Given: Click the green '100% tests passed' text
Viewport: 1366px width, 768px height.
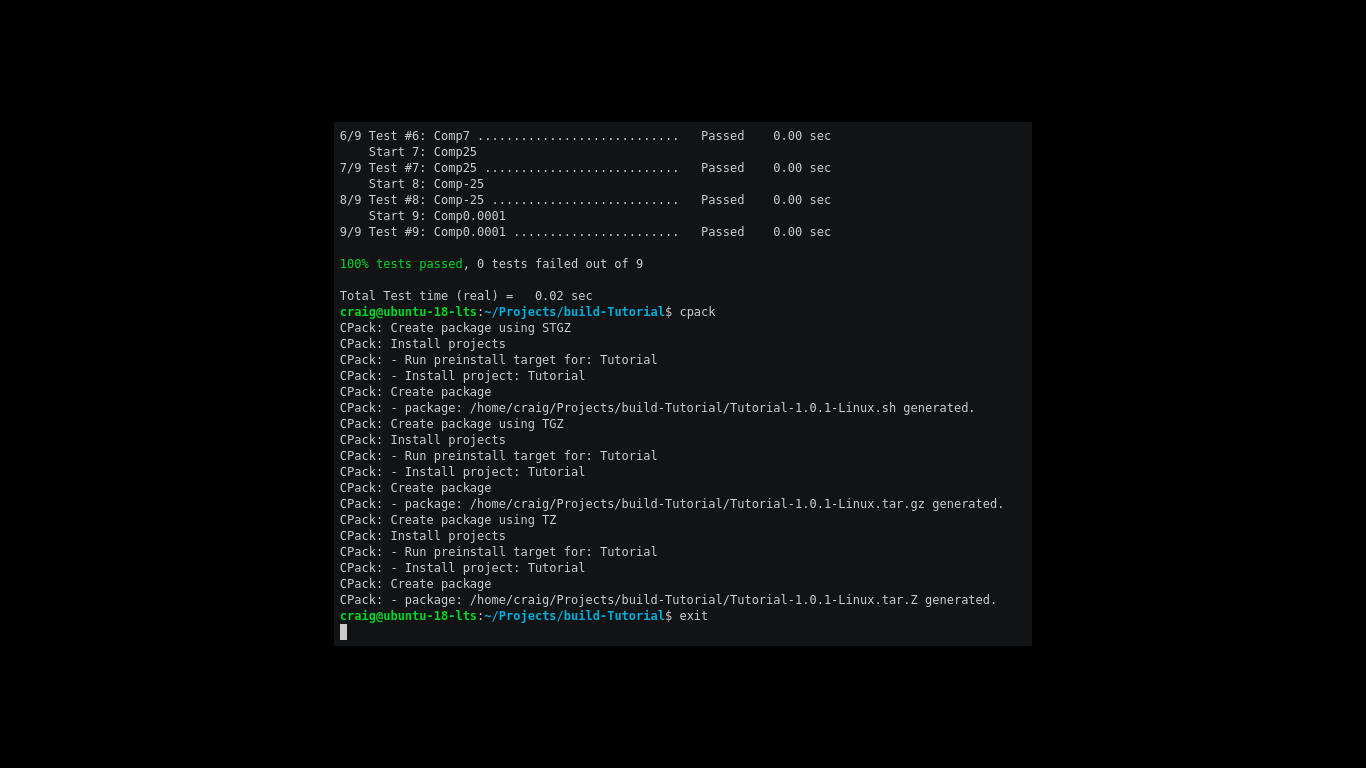Looking at the screenshot, I should point(401,264).
